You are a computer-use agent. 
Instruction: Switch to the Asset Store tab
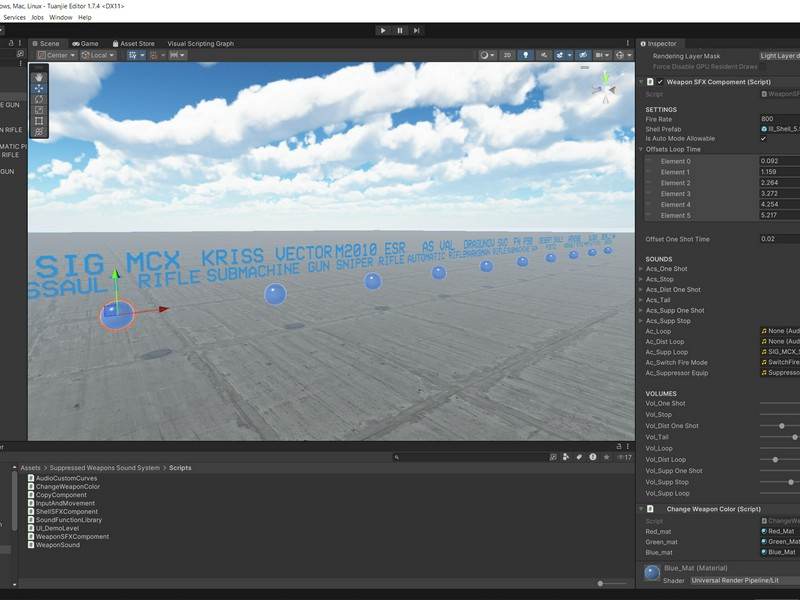[x=134, y=43]
